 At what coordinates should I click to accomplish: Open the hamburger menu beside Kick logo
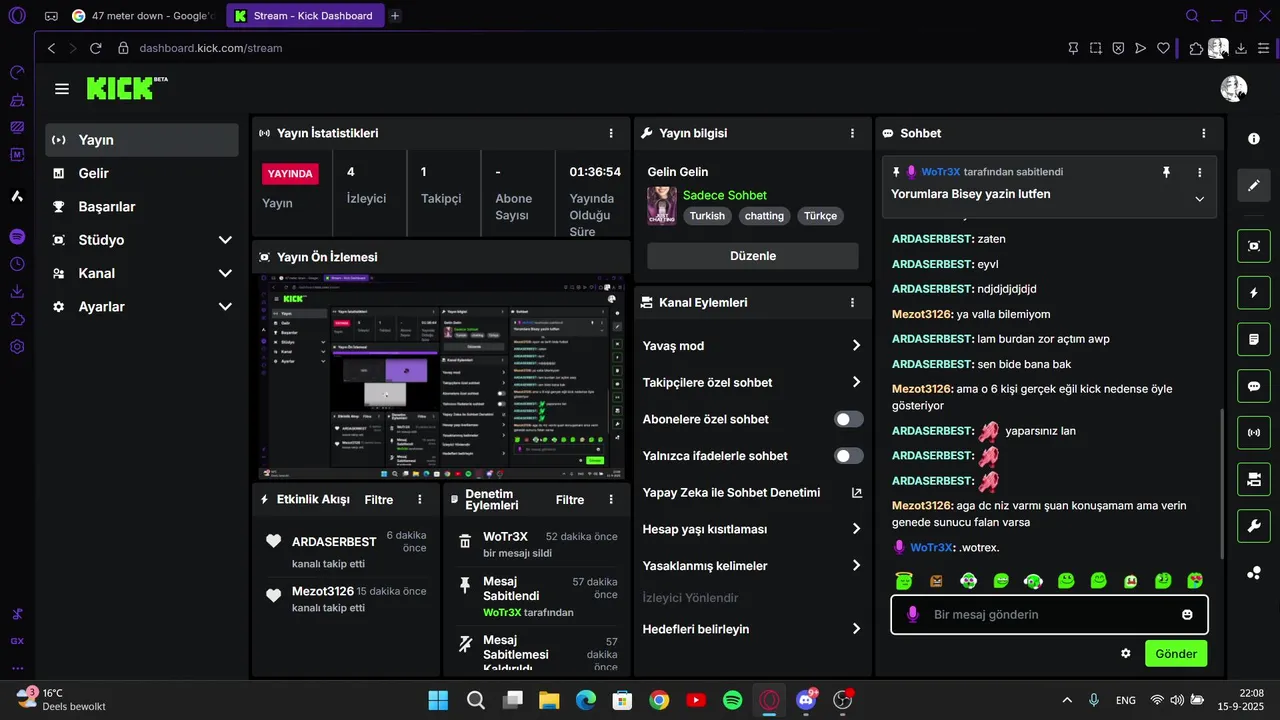[x=62, y=89]
